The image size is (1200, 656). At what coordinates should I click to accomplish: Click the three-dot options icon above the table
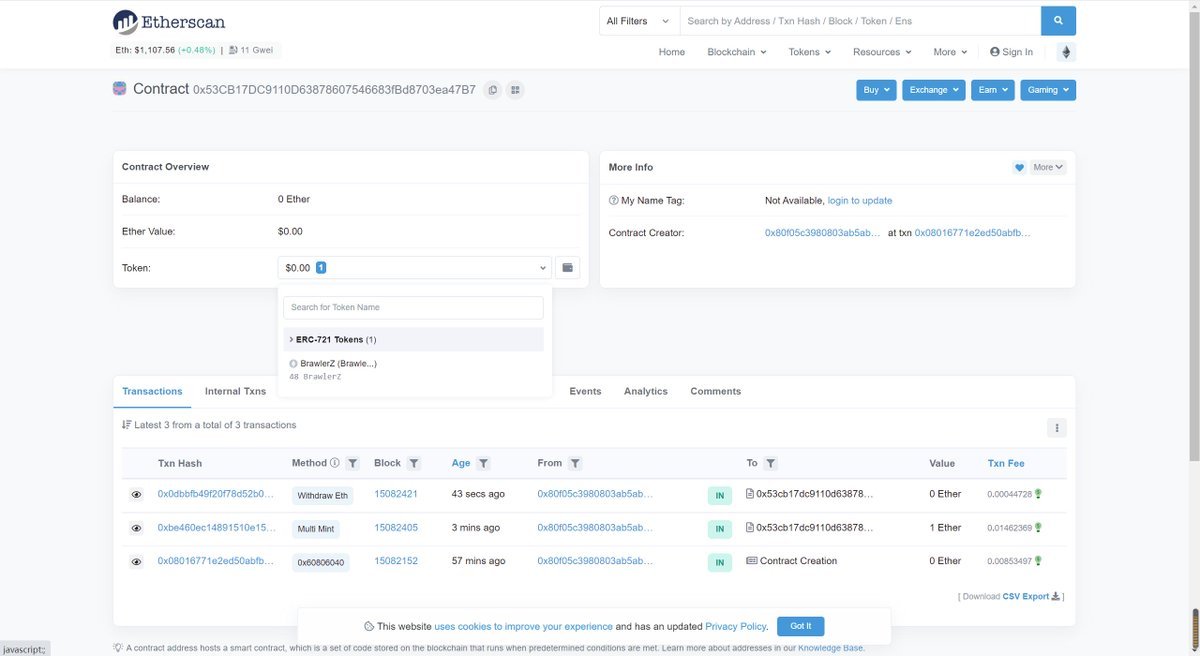tap(1056, 428)
